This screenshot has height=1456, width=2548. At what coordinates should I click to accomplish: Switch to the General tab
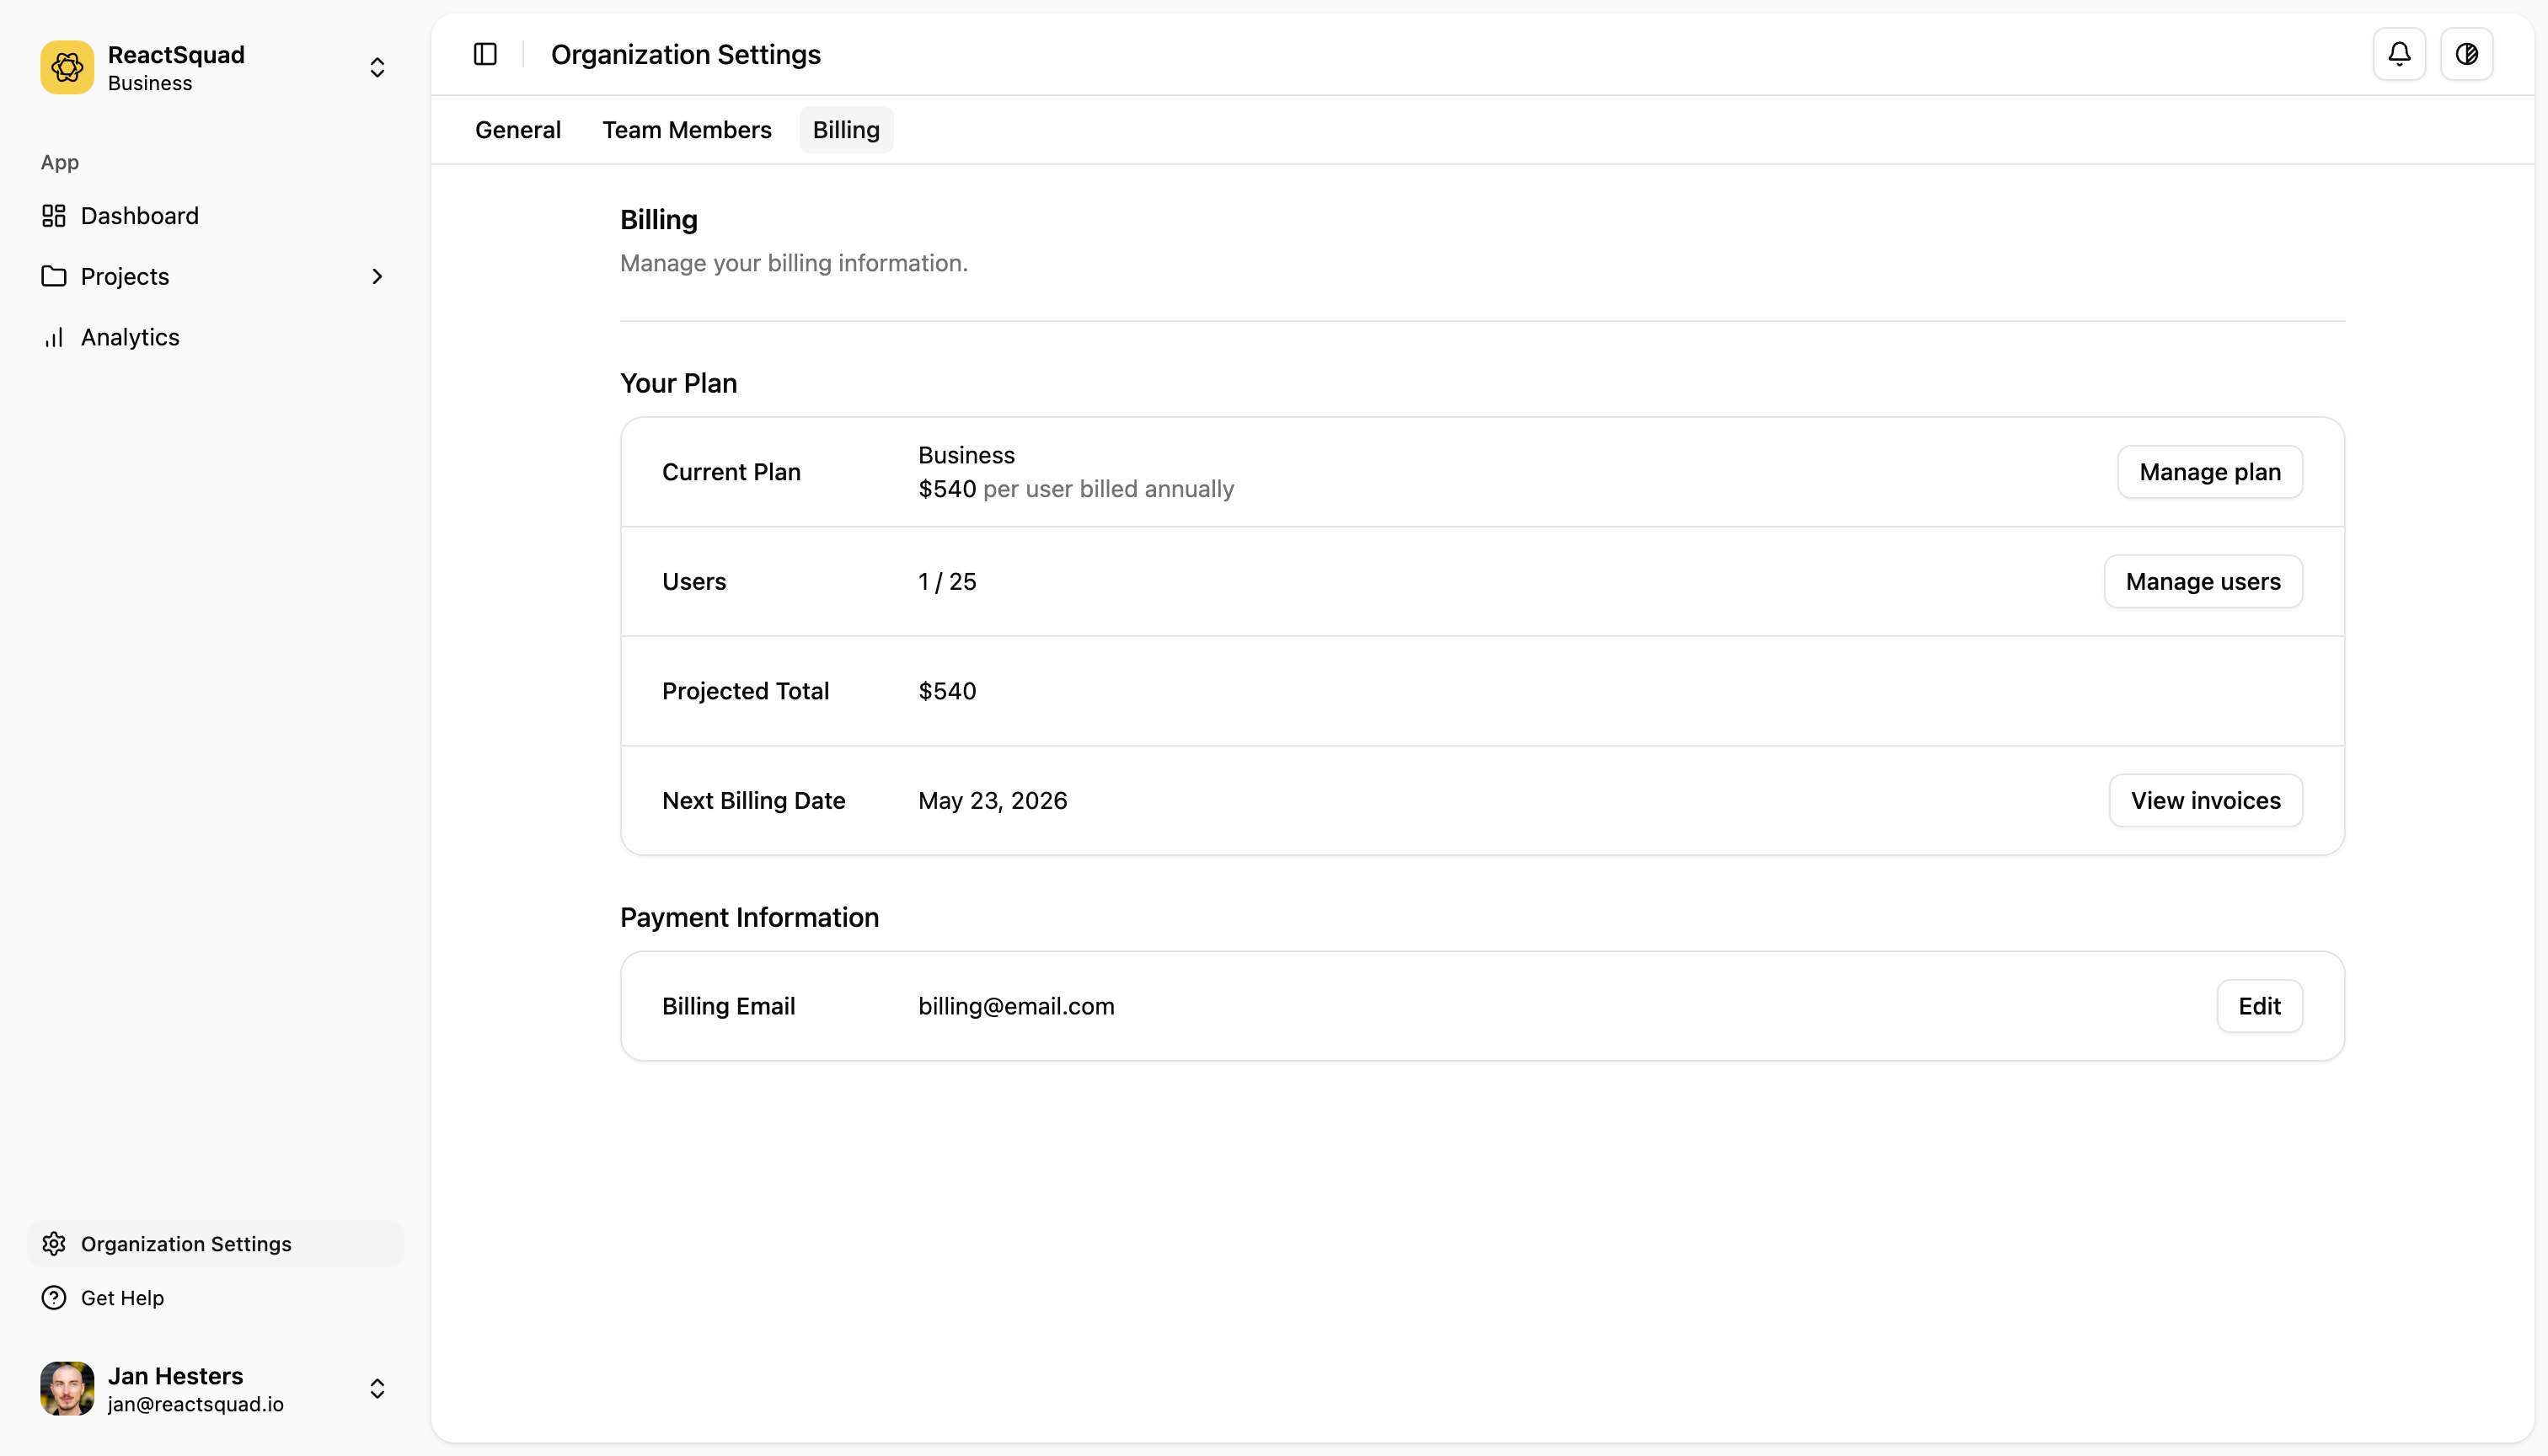coord(518,130)
